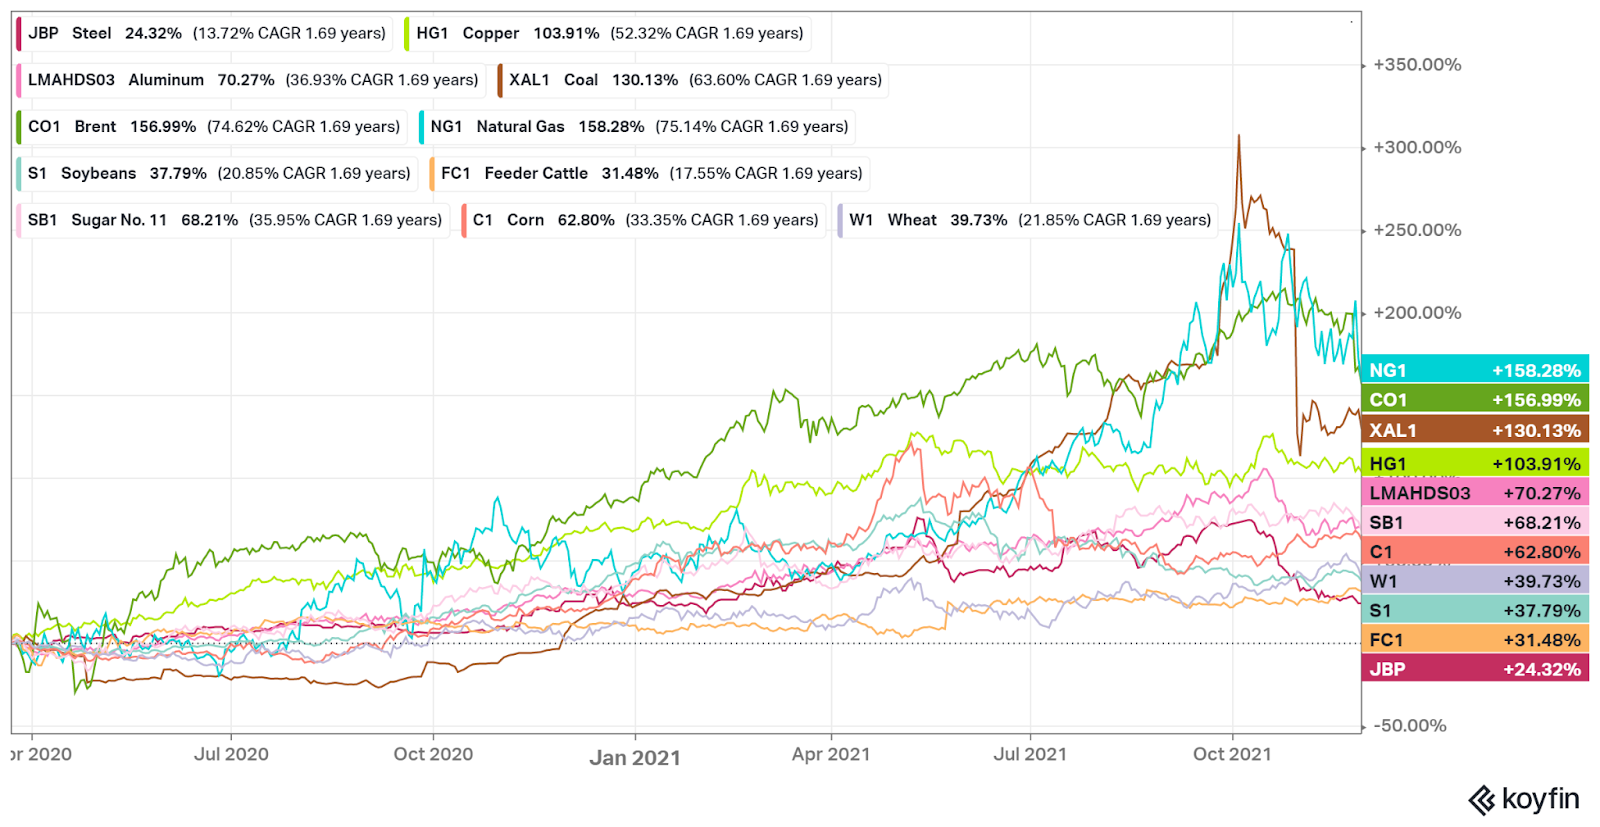Click the XAL1 +130.13% price tag
Viewport: 1600px width, 827px height.
[1475, 430]
